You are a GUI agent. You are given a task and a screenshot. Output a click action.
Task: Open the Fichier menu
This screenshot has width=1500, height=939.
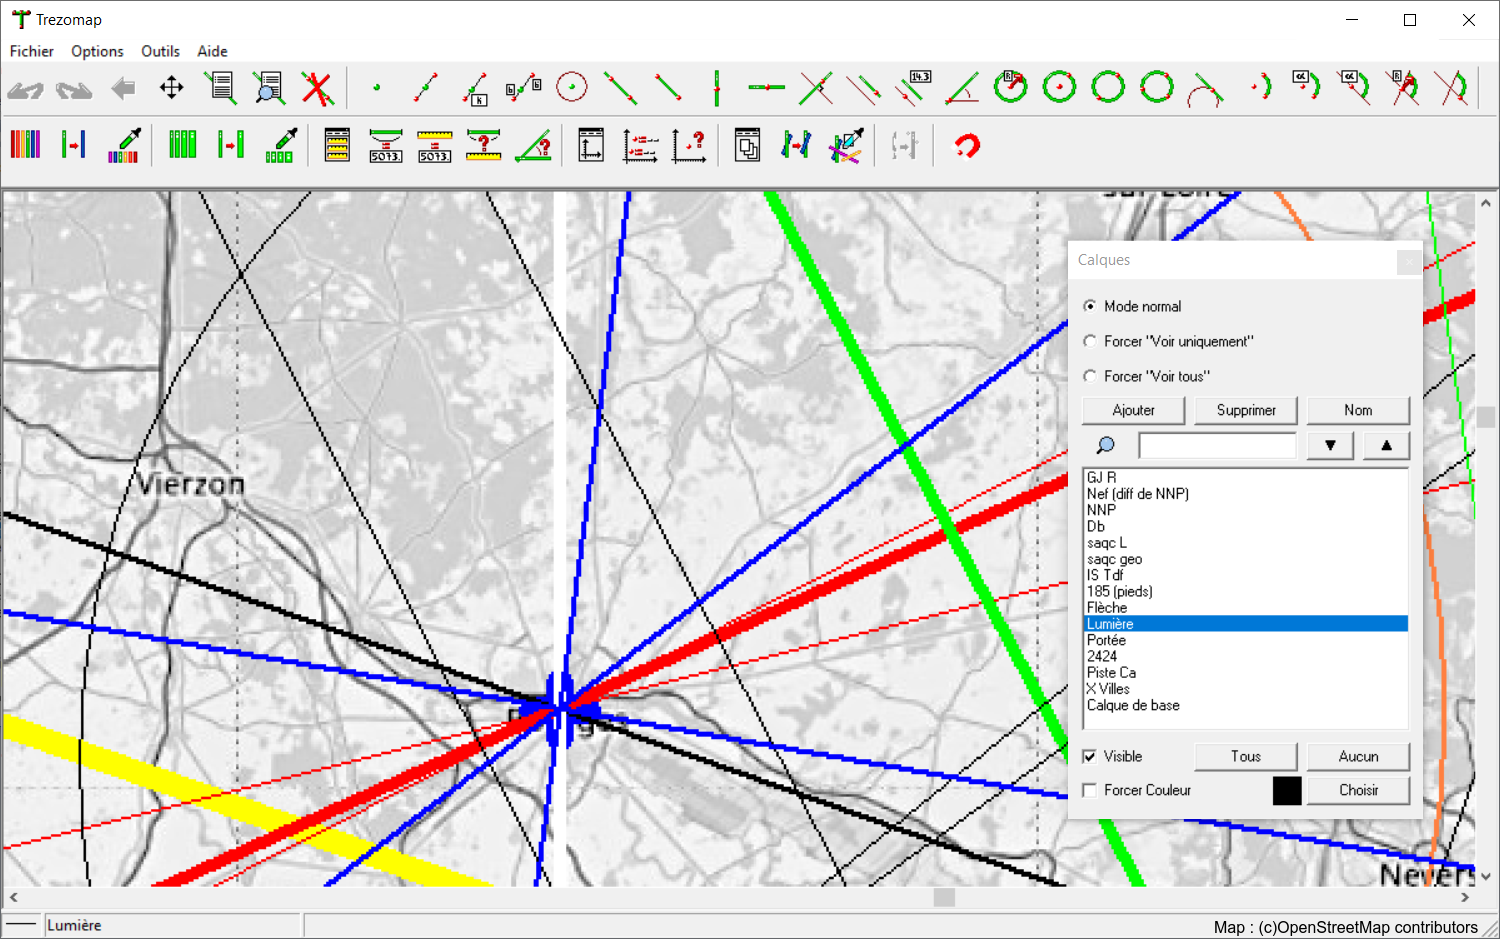(32, 51)
